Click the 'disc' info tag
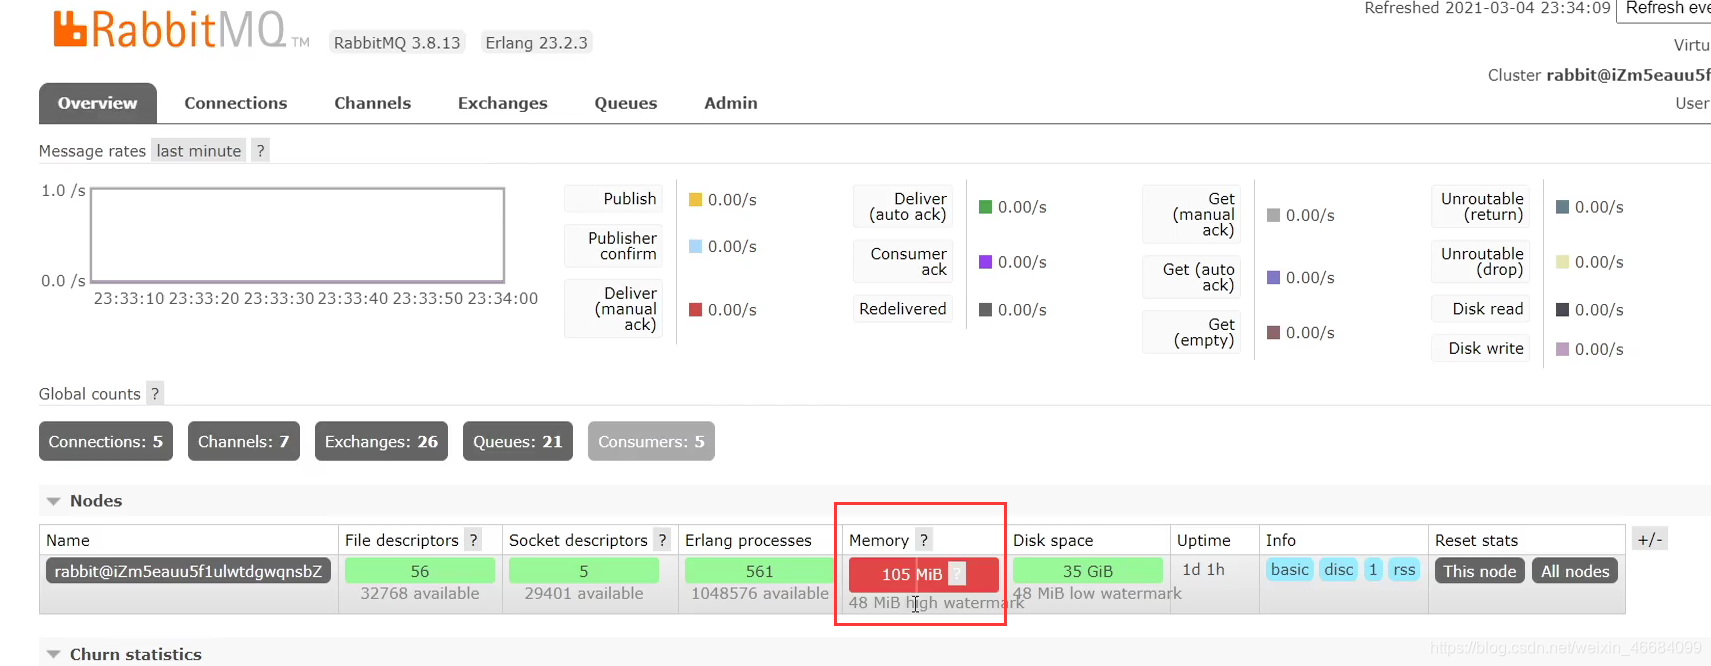 point(1339,569)
